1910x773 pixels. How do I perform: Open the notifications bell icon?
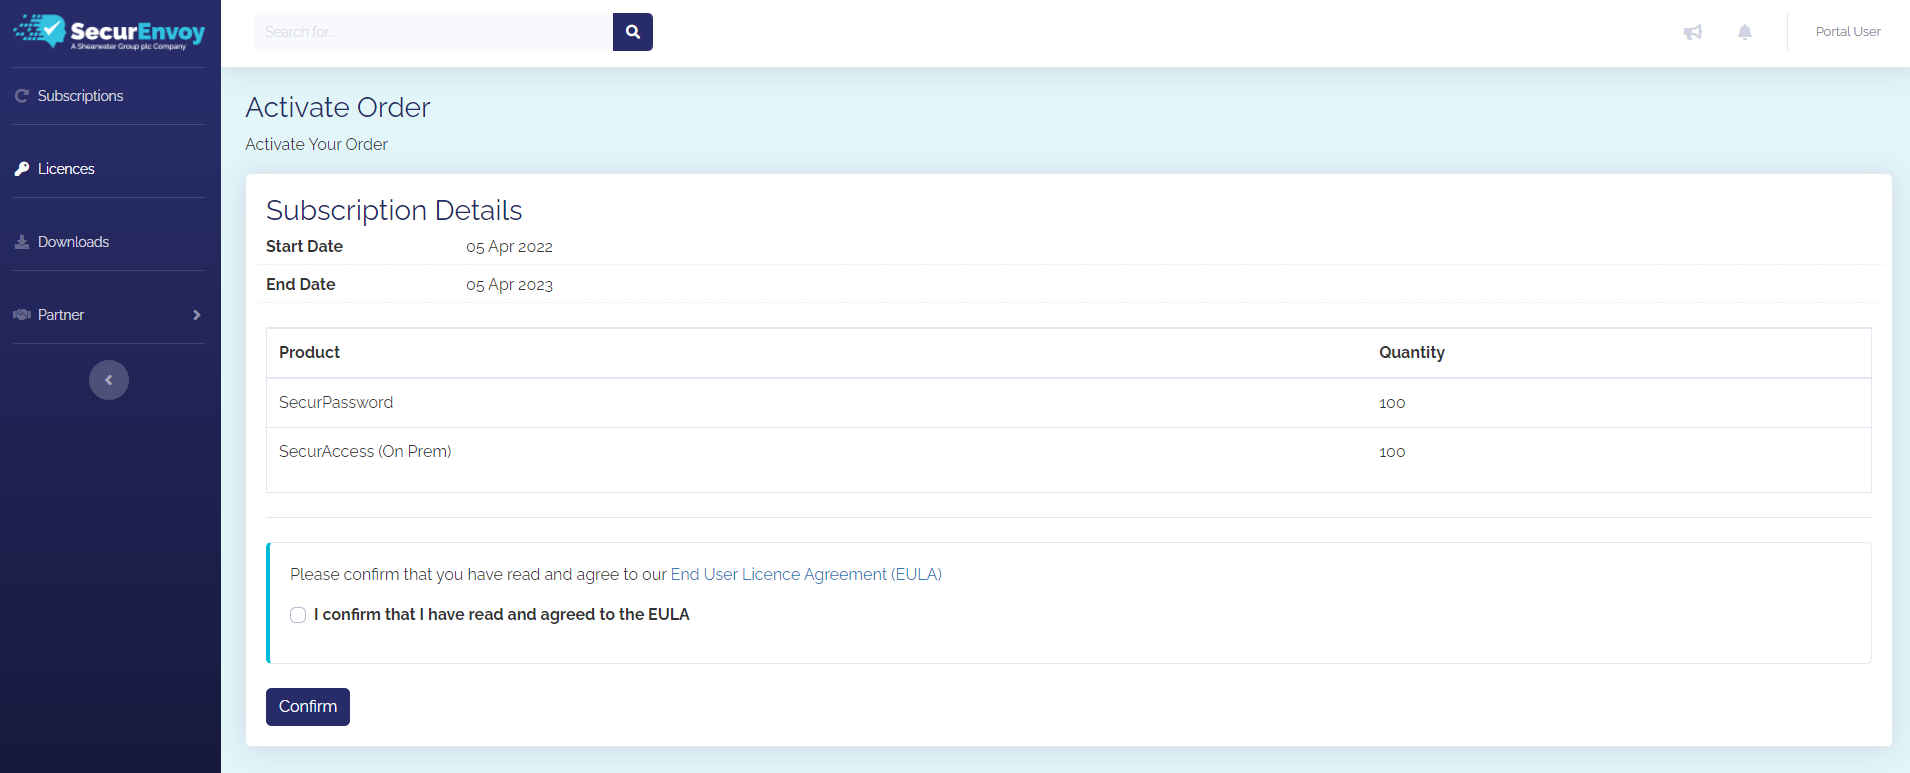point(1745,32)
